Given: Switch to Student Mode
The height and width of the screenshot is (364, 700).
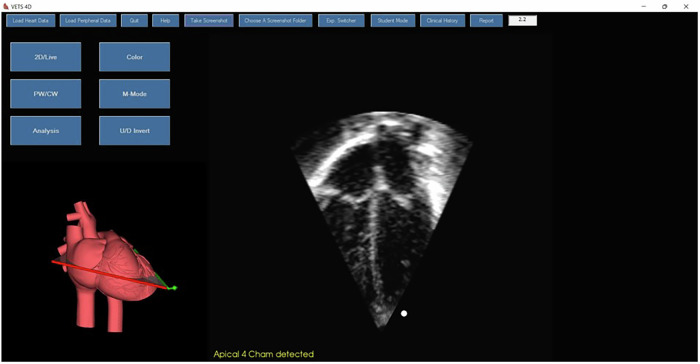Looking at the screenshot, I should coord(393,21).
